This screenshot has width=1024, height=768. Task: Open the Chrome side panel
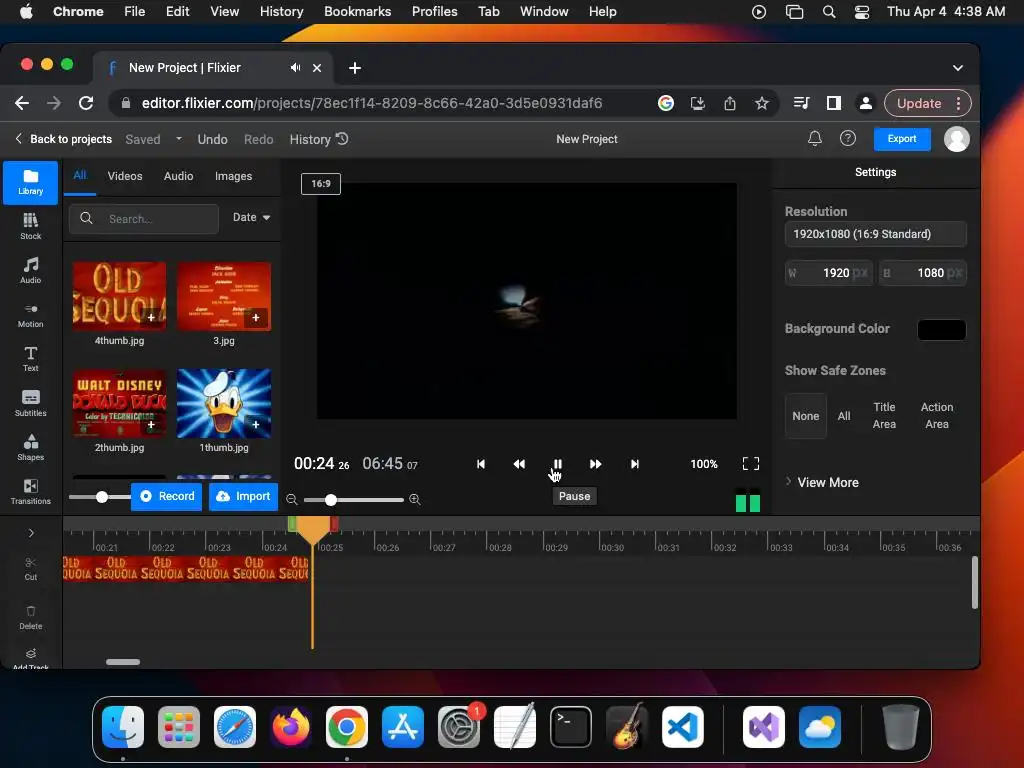pyautogui.click(x=833, y=103)
